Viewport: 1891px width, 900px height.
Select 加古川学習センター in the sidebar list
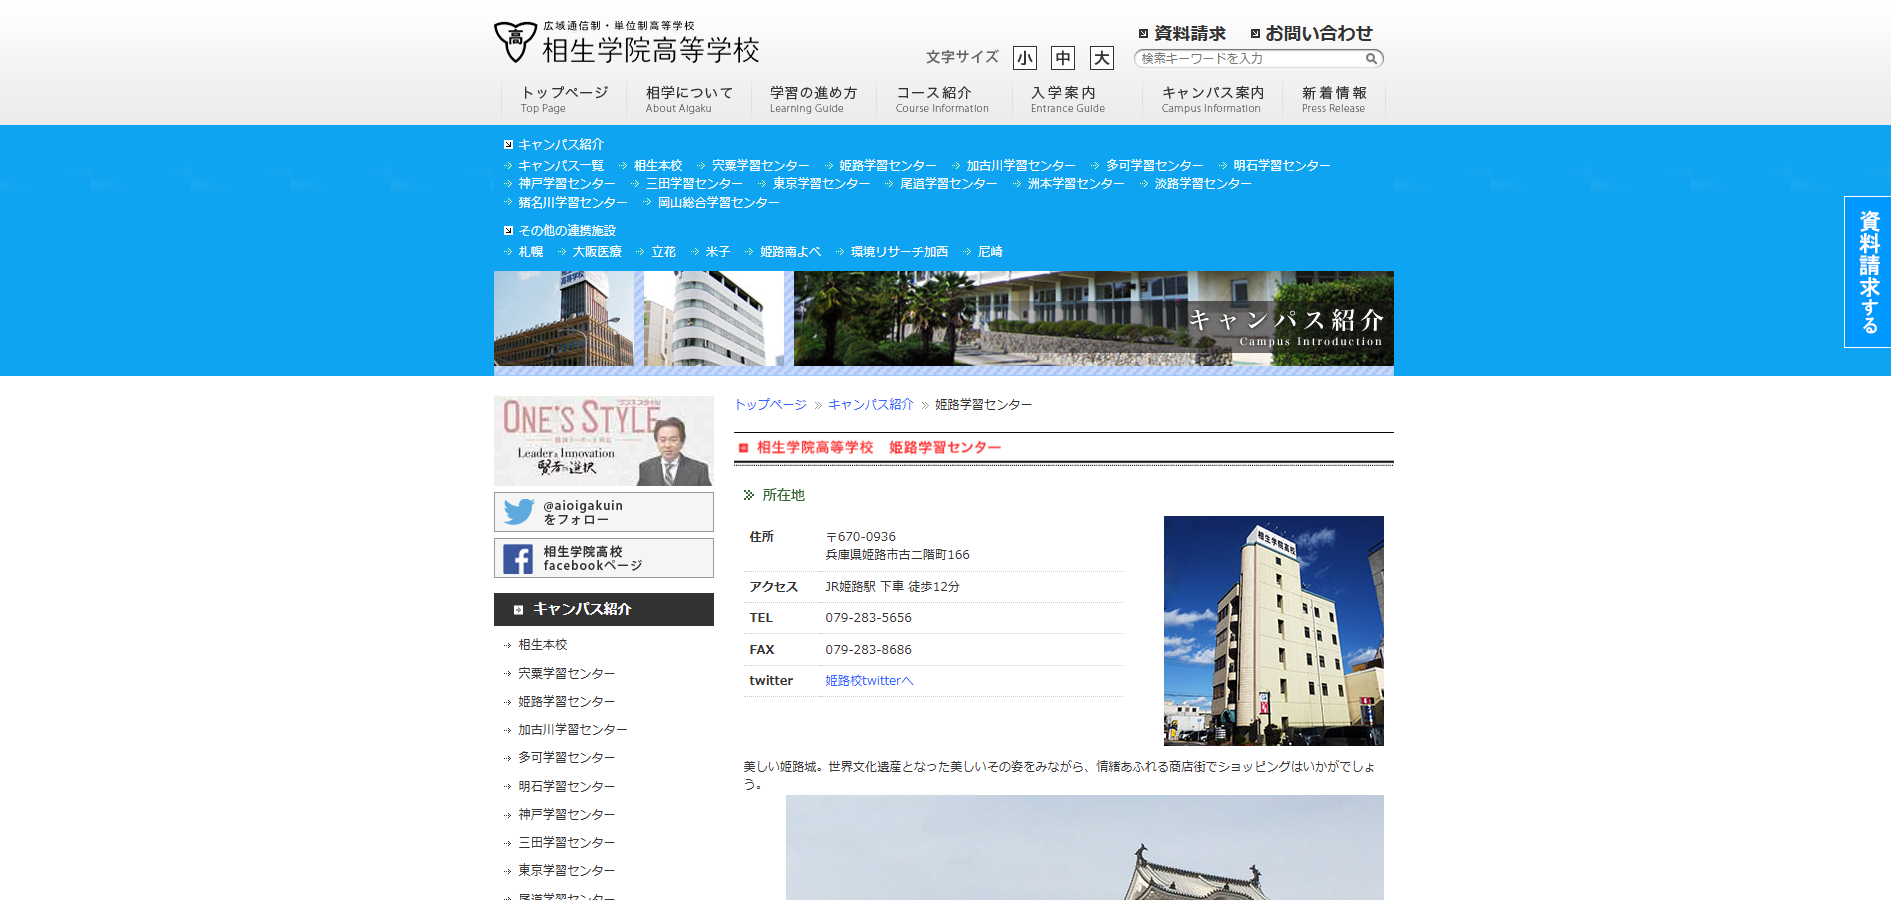pos(572,730)
